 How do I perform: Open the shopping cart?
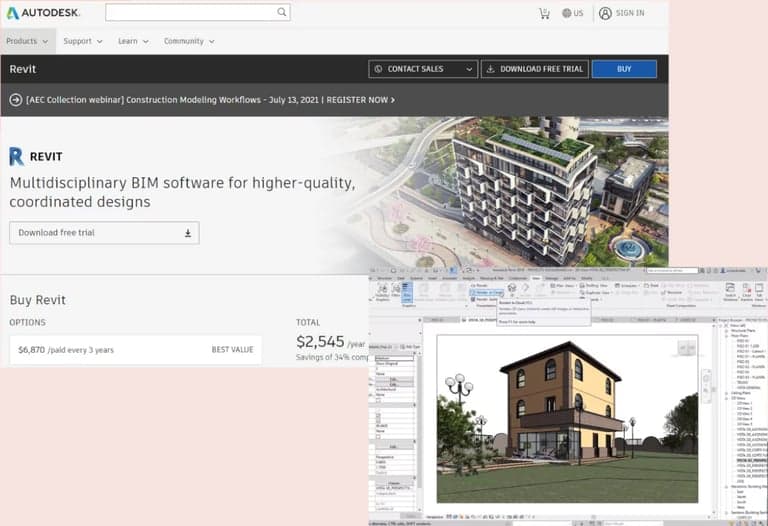pyautogui.click(x=544, y=13)
